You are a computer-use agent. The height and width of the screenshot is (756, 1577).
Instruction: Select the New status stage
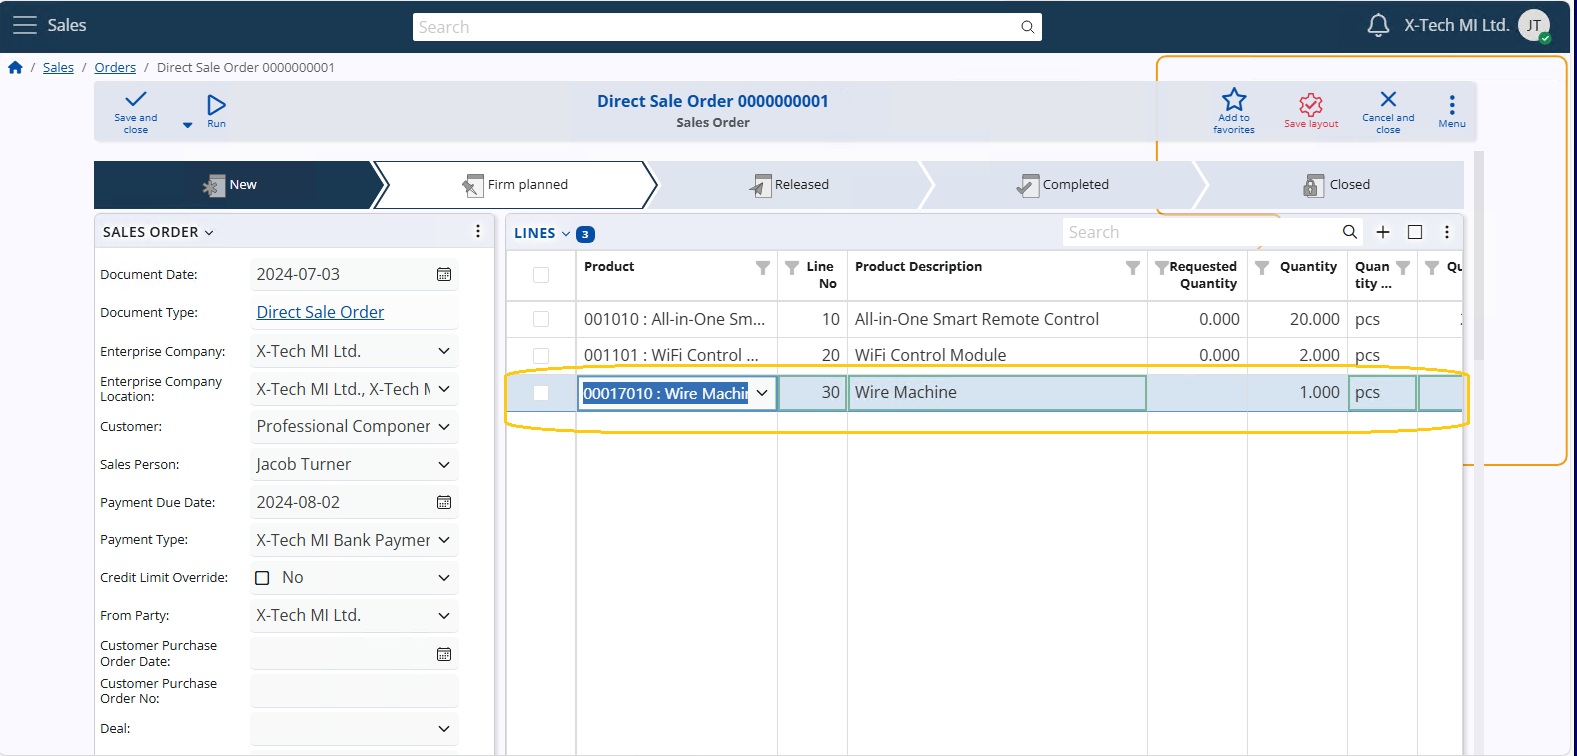point(238,185)
